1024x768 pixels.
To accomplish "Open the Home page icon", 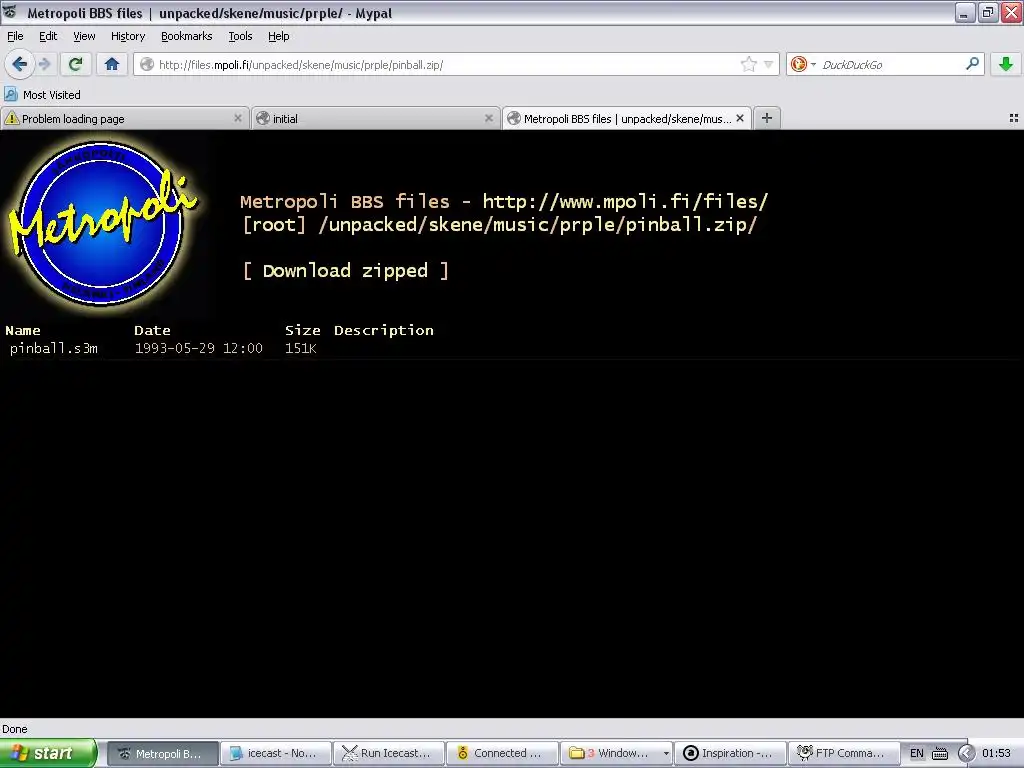I will [112, 64].
